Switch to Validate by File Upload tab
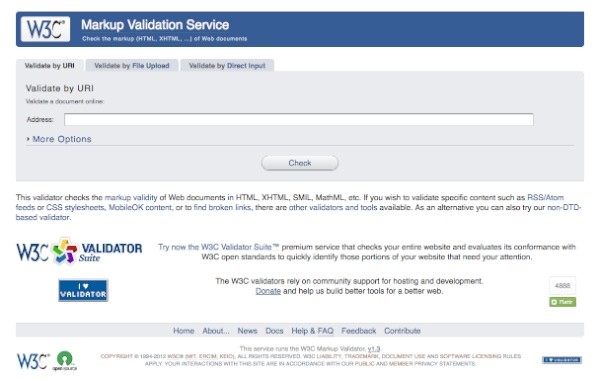 click(132, 65)
